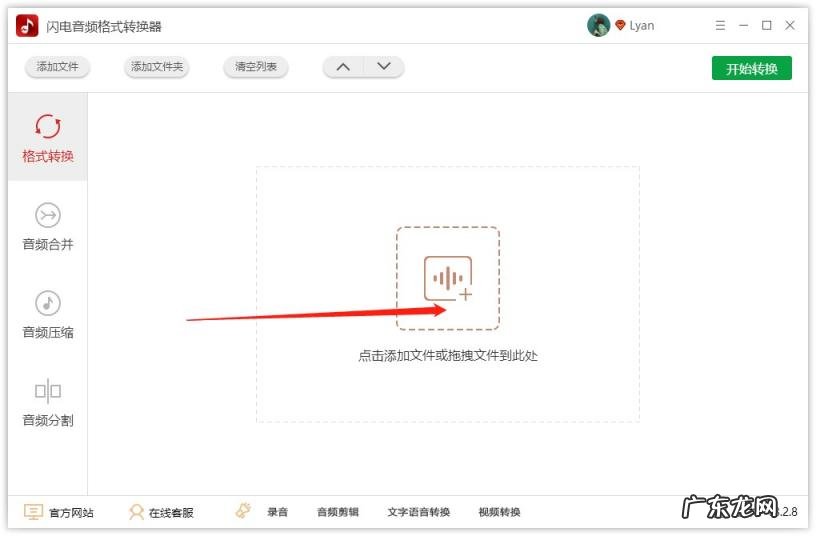Open the hamburger menu in title bar

720,25
